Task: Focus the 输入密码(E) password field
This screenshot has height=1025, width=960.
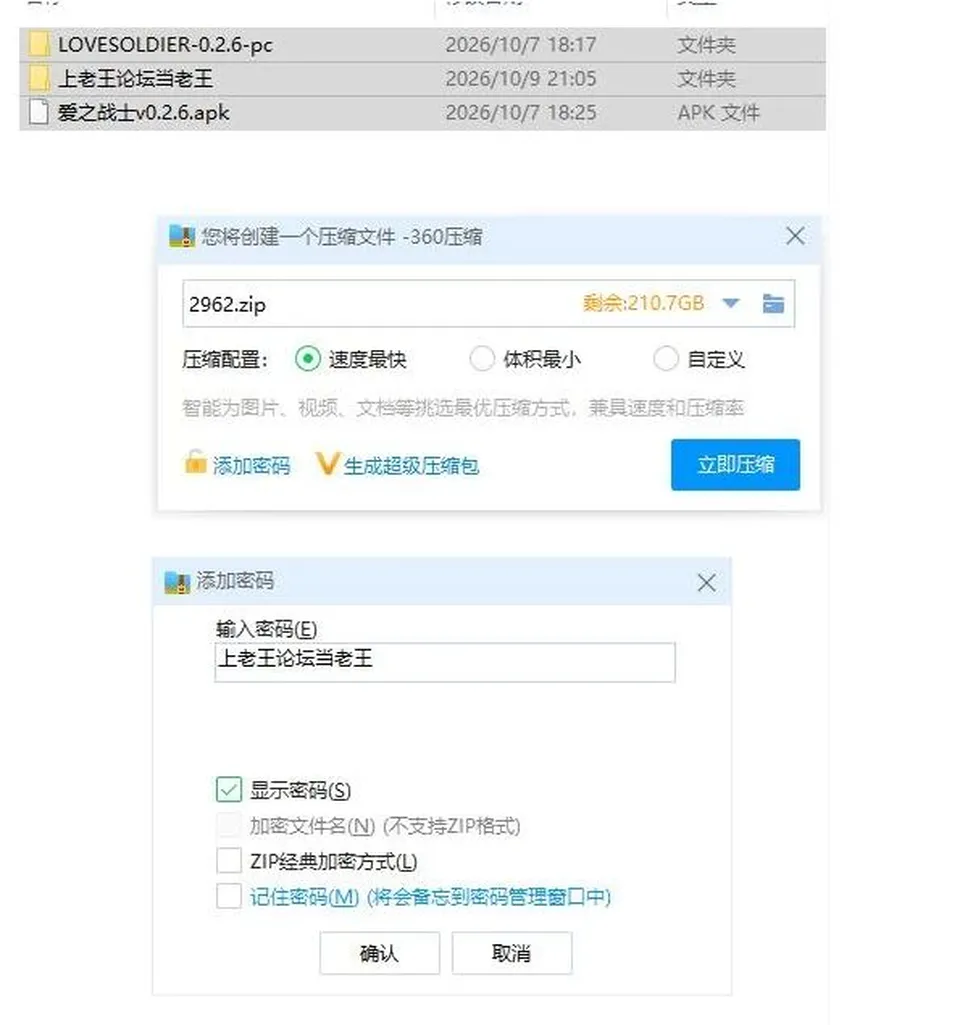Action: click(444, 662)
